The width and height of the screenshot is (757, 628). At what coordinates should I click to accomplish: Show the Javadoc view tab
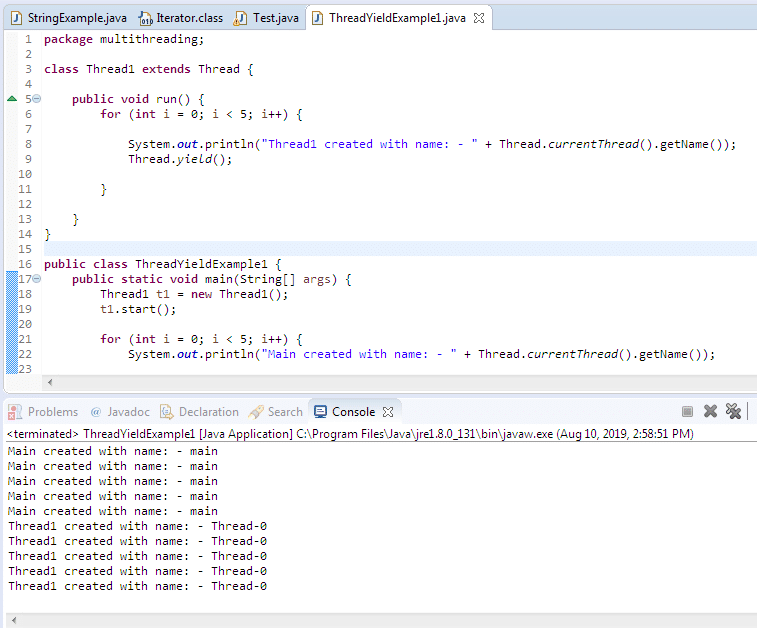coord(128,412)
